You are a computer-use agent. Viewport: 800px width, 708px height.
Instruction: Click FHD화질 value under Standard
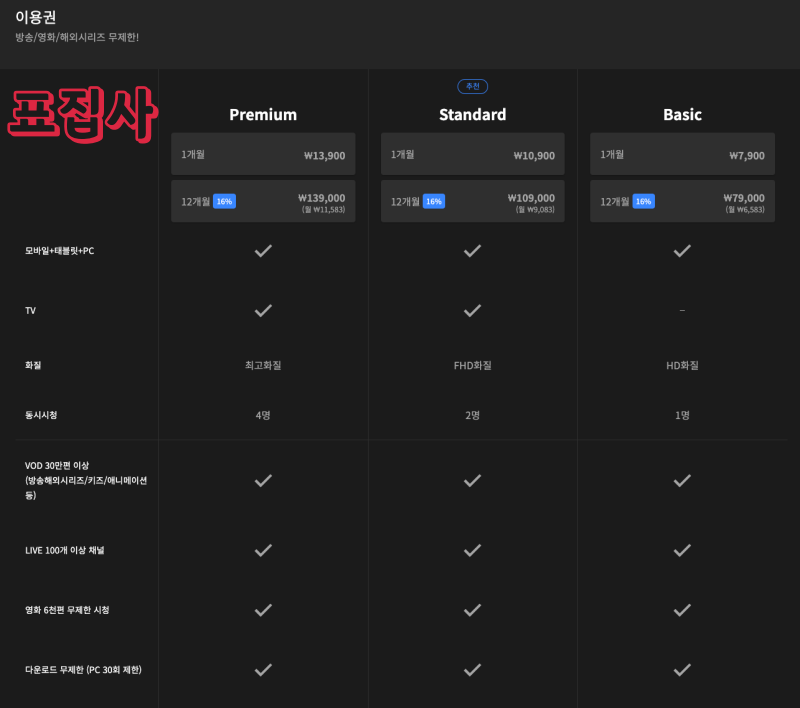[472, 365]
